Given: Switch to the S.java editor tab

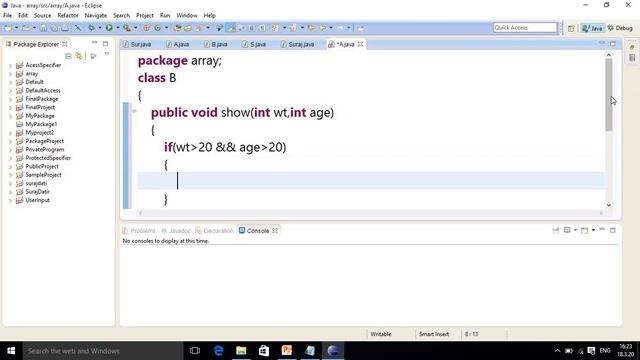Looking at the screenshot, I should pos(254,44).
